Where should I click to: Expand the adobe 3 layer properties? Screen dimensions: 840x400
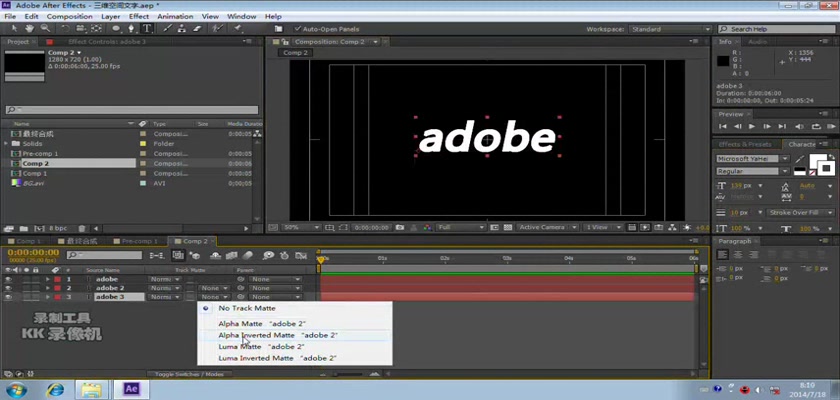click(48, 297)
